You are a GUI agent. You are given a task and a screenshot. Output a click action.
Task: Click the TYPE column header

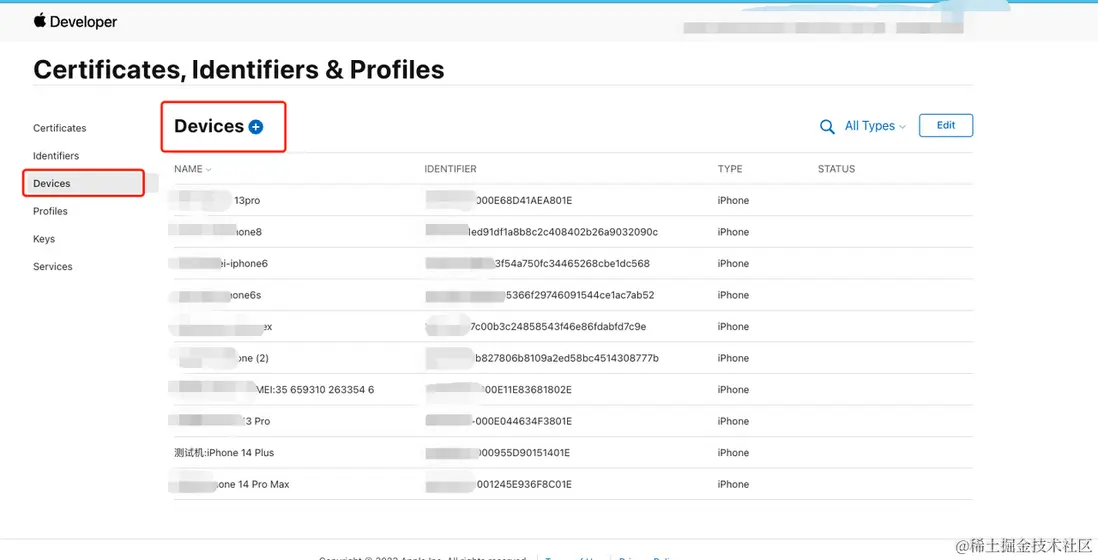coord(730,169)
